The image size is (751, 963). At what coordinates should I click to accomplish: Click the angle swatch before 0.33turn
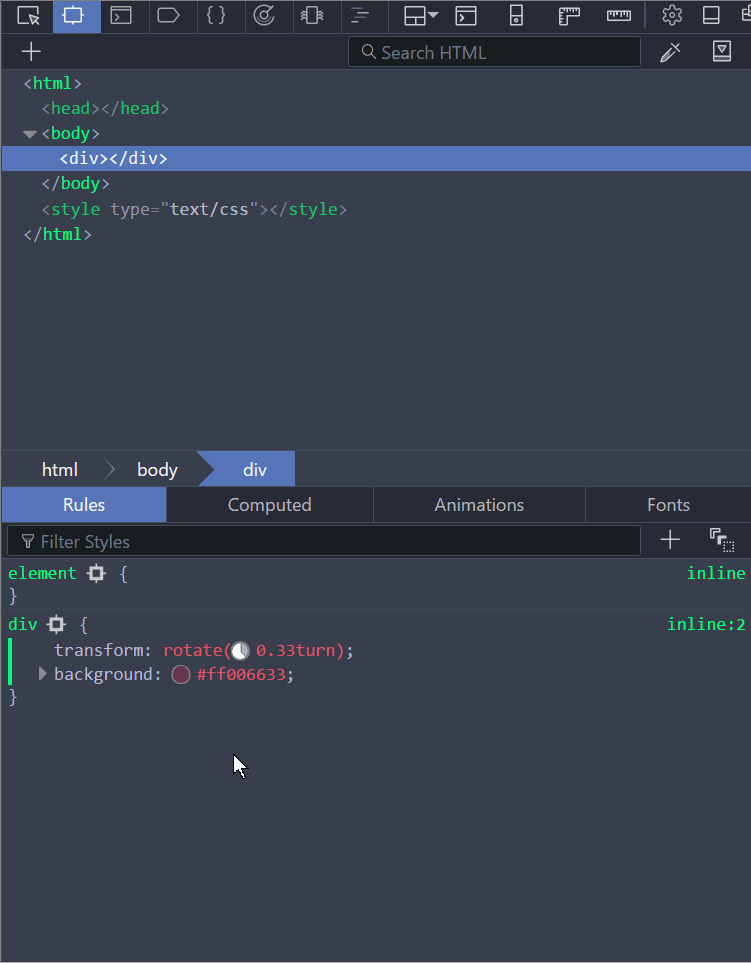point(241,650)
